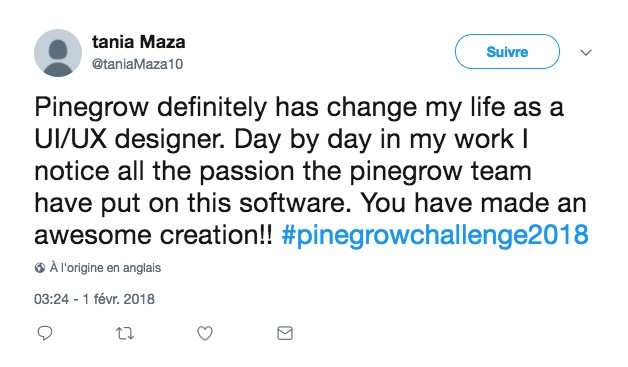Click the tweet body text about Pinegrow

point(311,171)
